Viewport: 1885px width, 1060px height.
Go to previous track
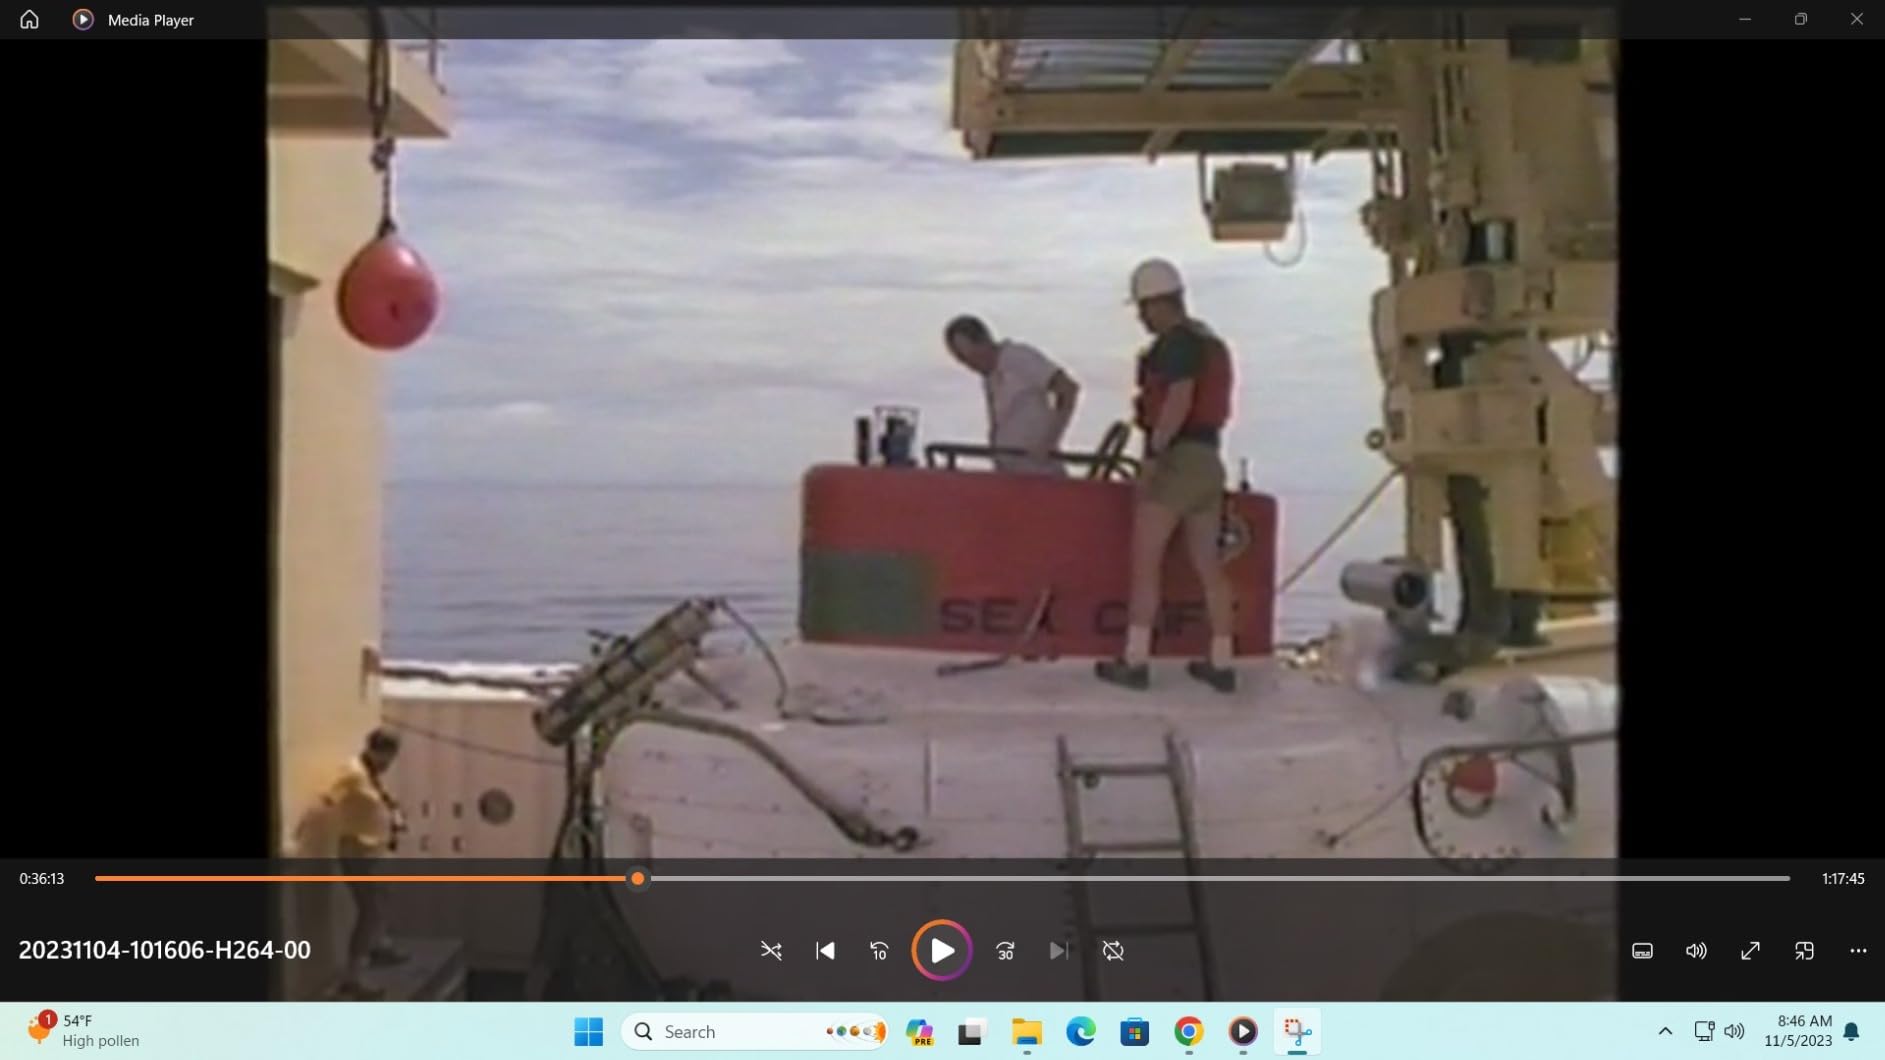tap(825, 950)
